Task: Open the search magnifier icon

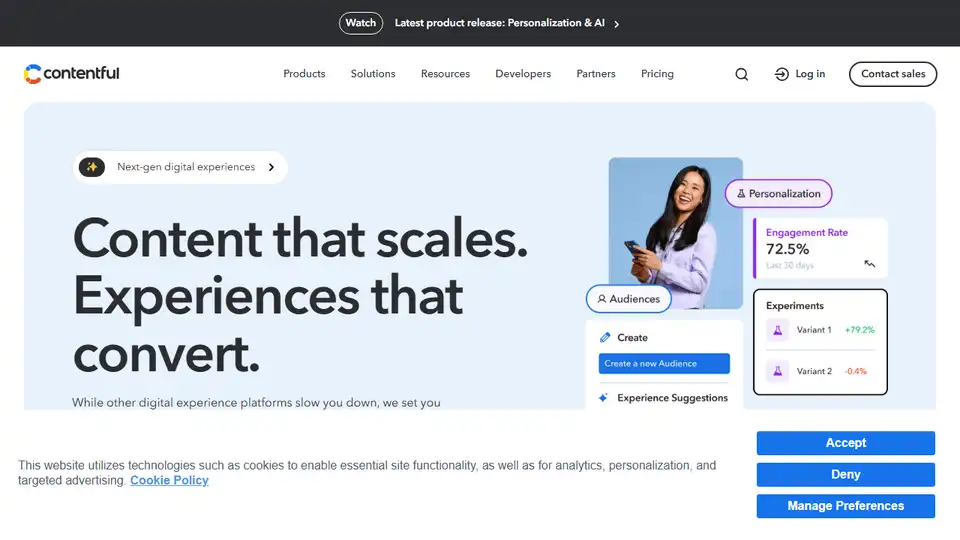Action: pyautogui.click(x=741, y=74)
